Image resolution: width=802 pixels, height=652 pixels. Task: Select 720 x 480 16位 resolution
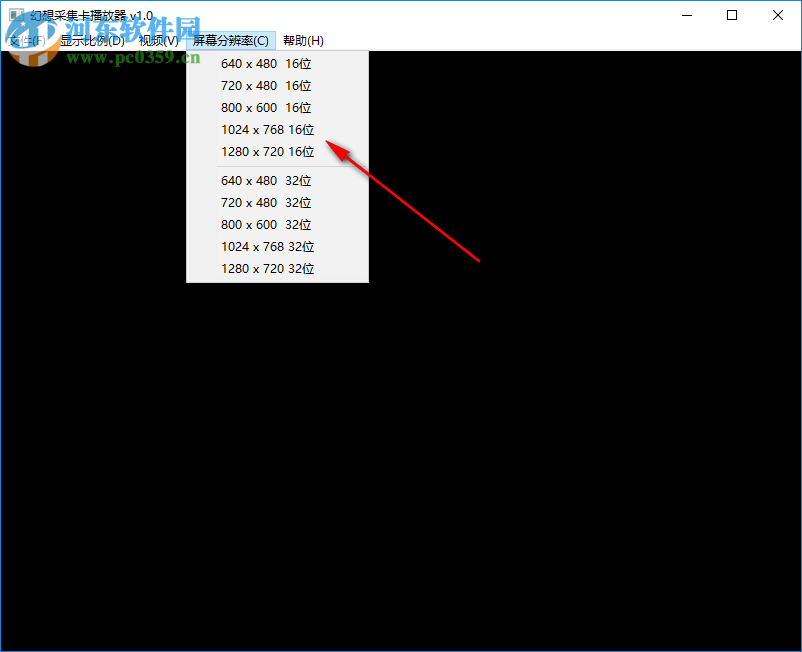(277, 86)
